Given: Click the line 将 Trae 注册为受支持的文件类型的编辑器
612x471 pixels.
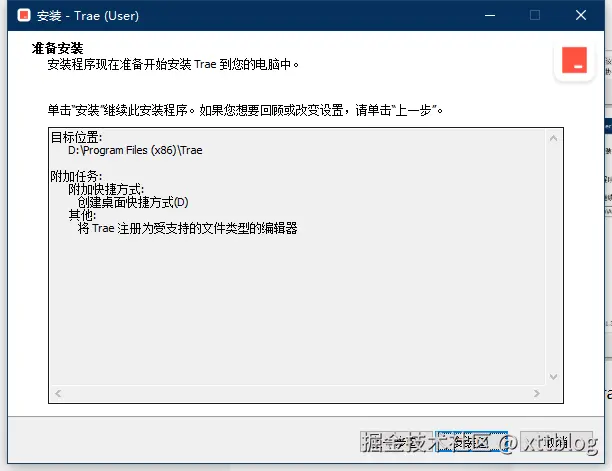Looking at the screenshot, I should 187,228.
